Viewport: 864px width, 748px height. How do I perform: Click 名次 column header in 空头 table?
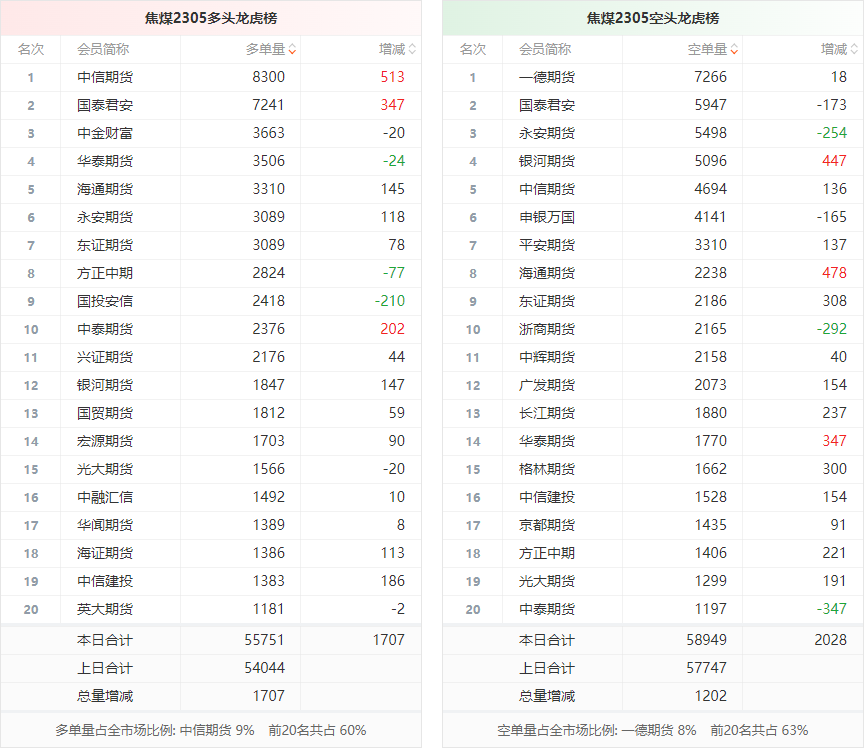pyautogui.click(x=472, y=49)
